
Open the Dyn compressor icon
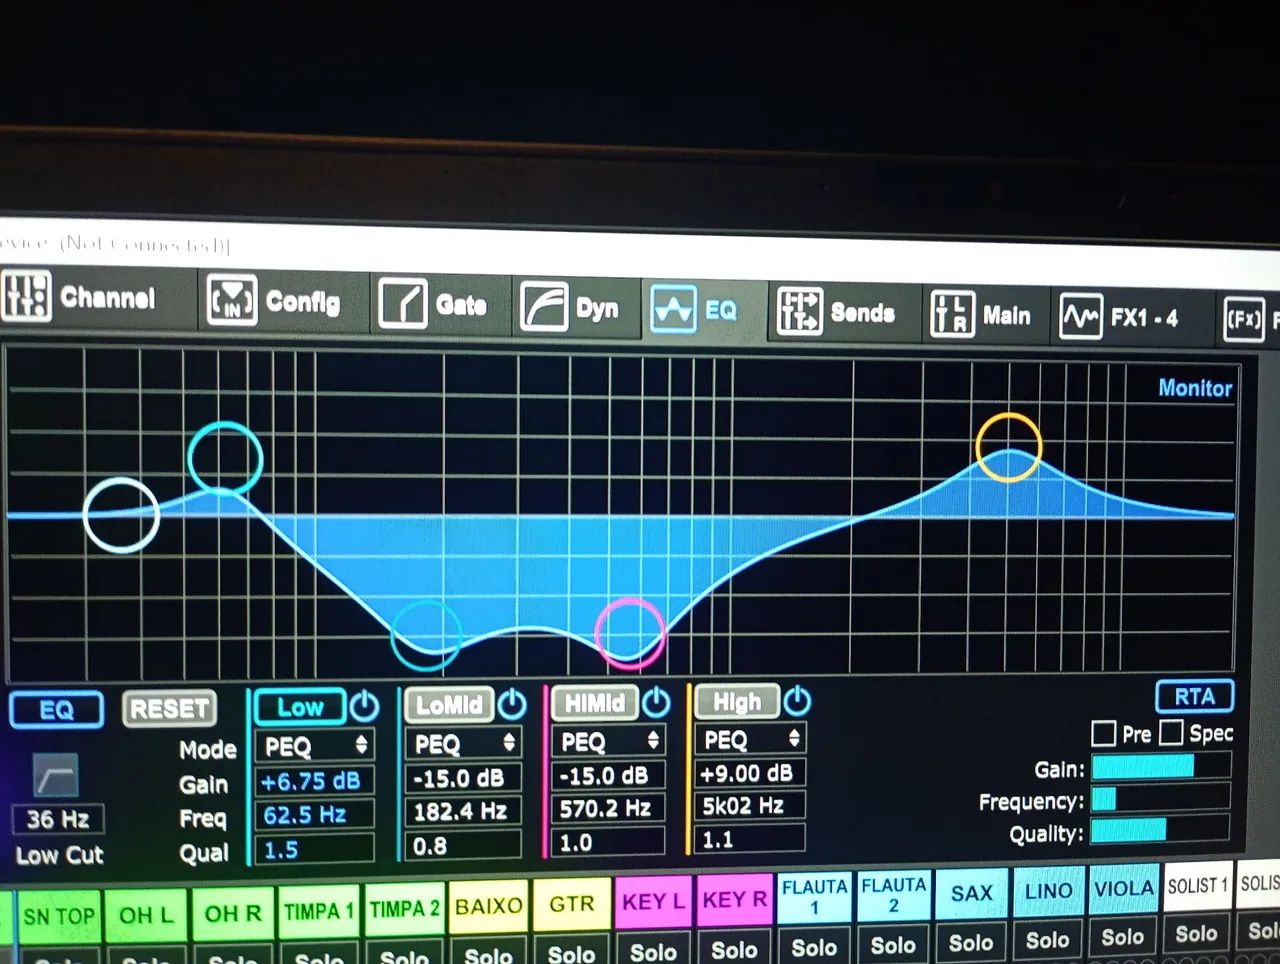coord(543,307)
